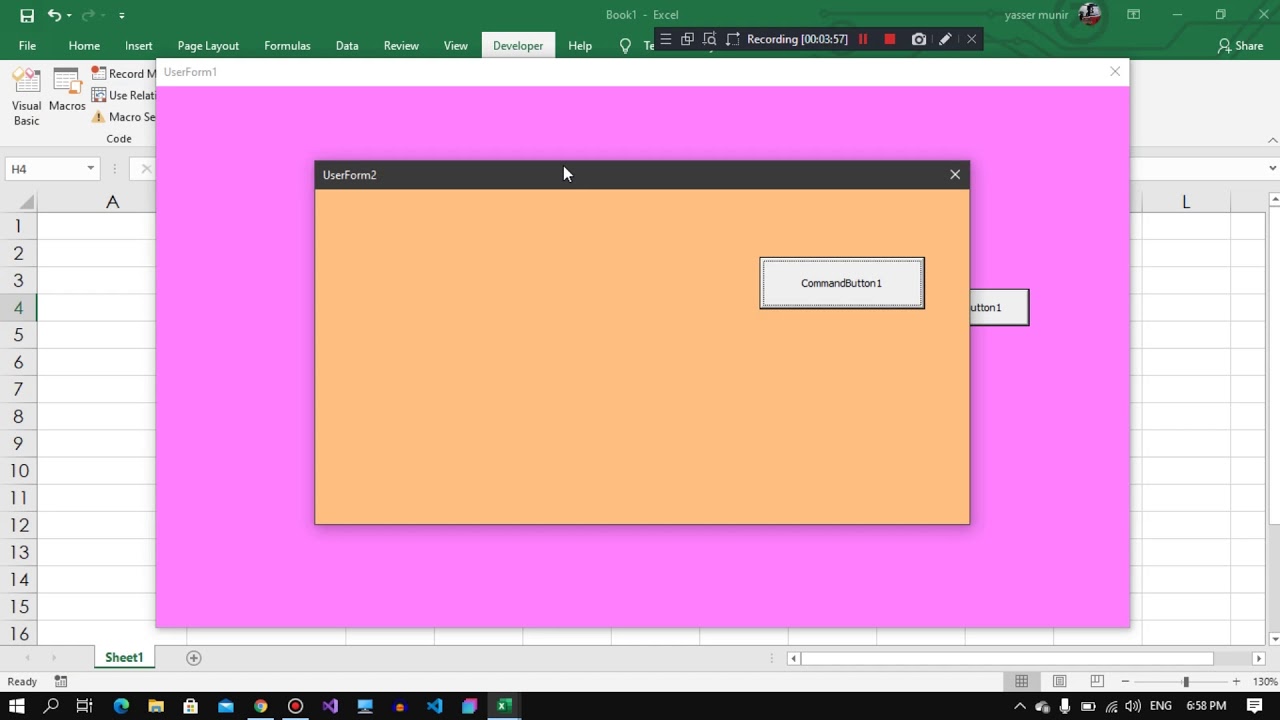Viewport: 1280px width, 720px height.
Task: Close the UserForm1 window
Action: 1115,71
